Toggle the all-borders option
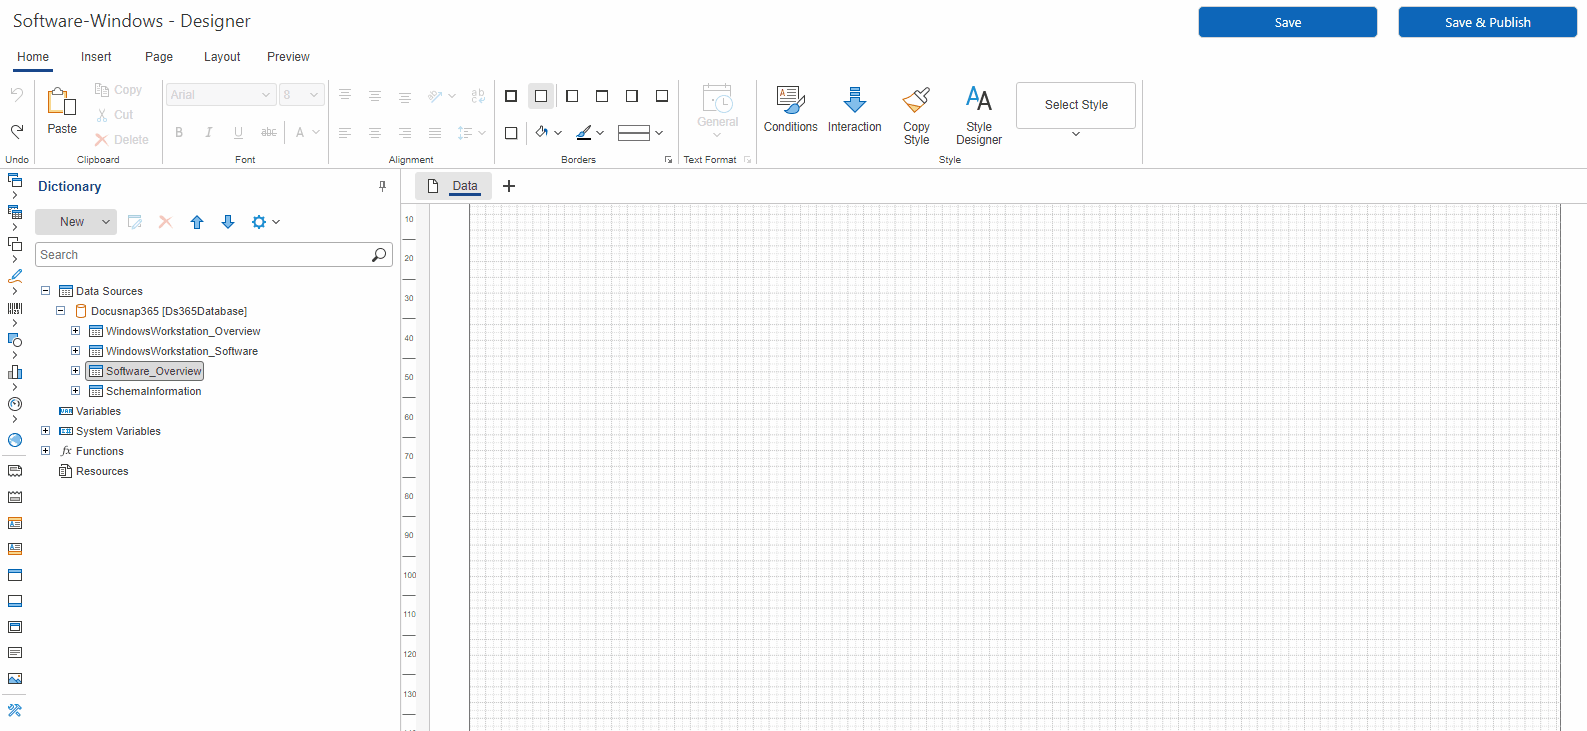This screenshot has width=1587, height=731. click(x=511, y=96)
